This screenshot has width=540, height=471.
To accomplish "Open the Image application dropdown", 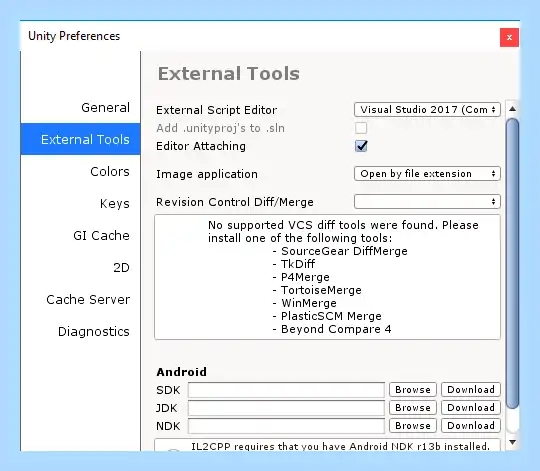I will 427,174.
